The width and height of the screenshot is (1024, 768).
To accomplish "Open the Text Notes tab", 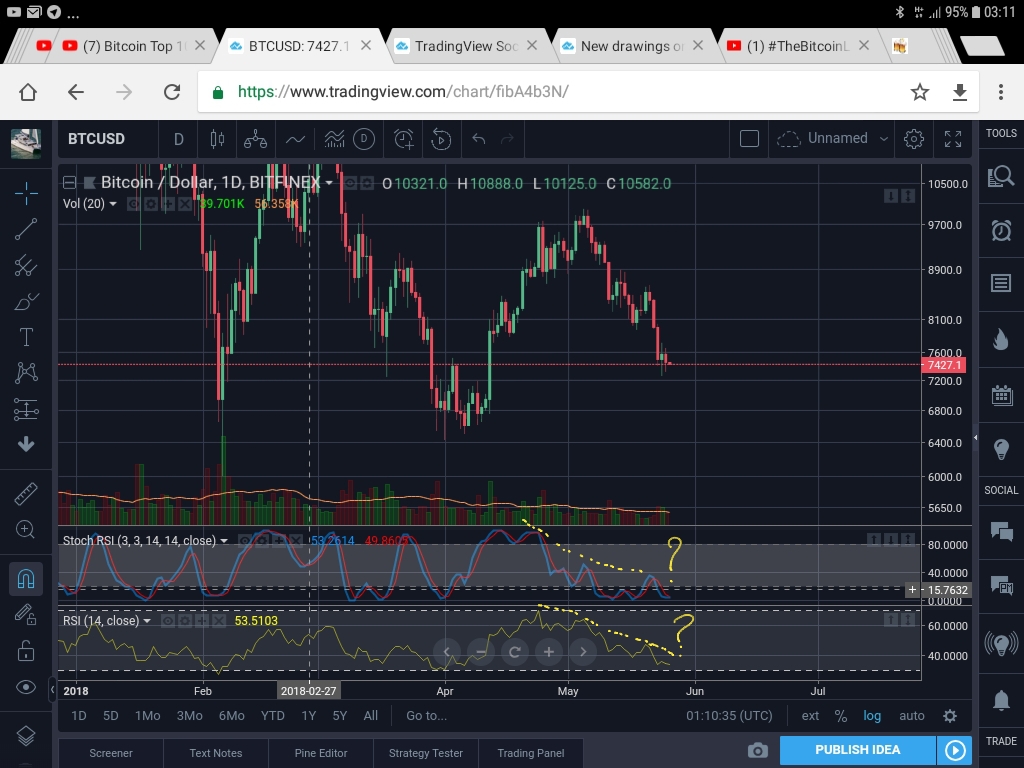I will 216,753.
